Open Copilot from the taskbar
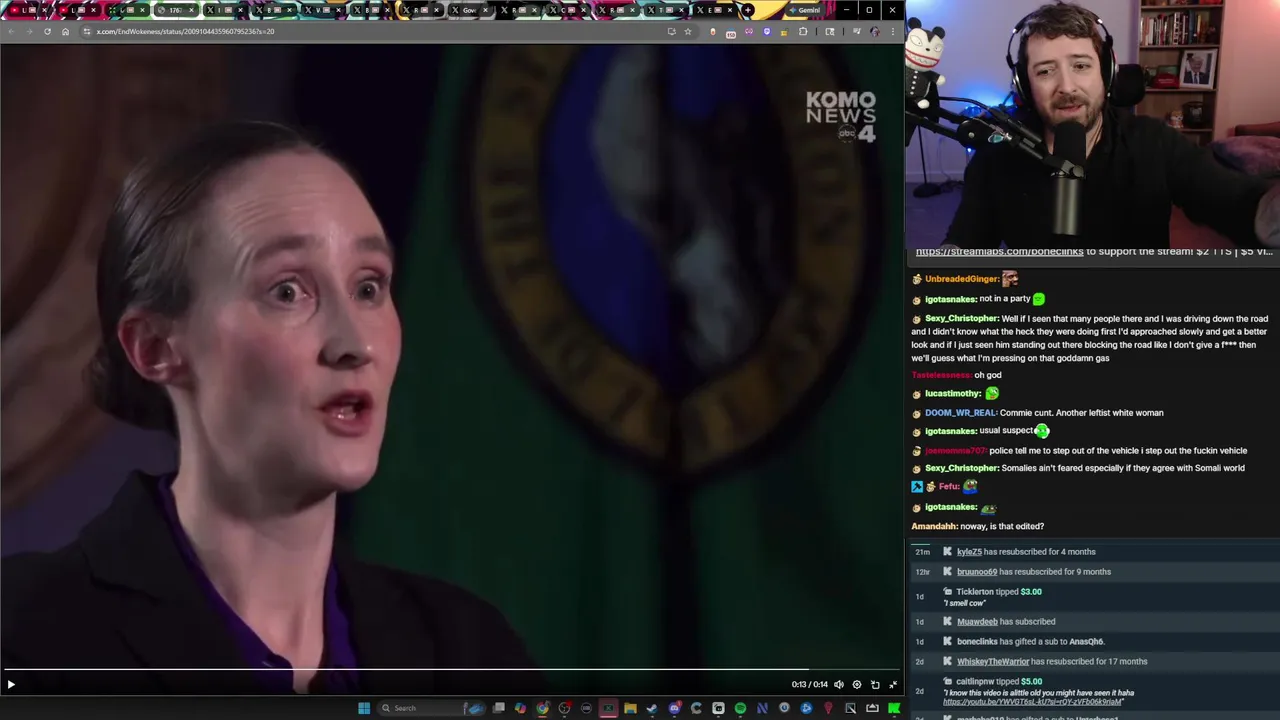 tap(520, 708)
